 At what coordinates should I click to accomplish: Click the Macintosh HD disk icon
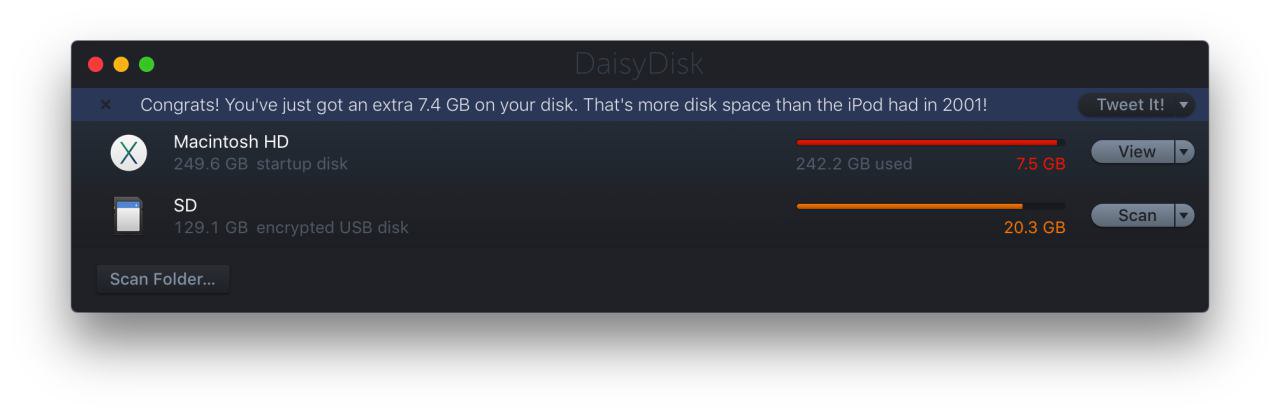[128, 152]
